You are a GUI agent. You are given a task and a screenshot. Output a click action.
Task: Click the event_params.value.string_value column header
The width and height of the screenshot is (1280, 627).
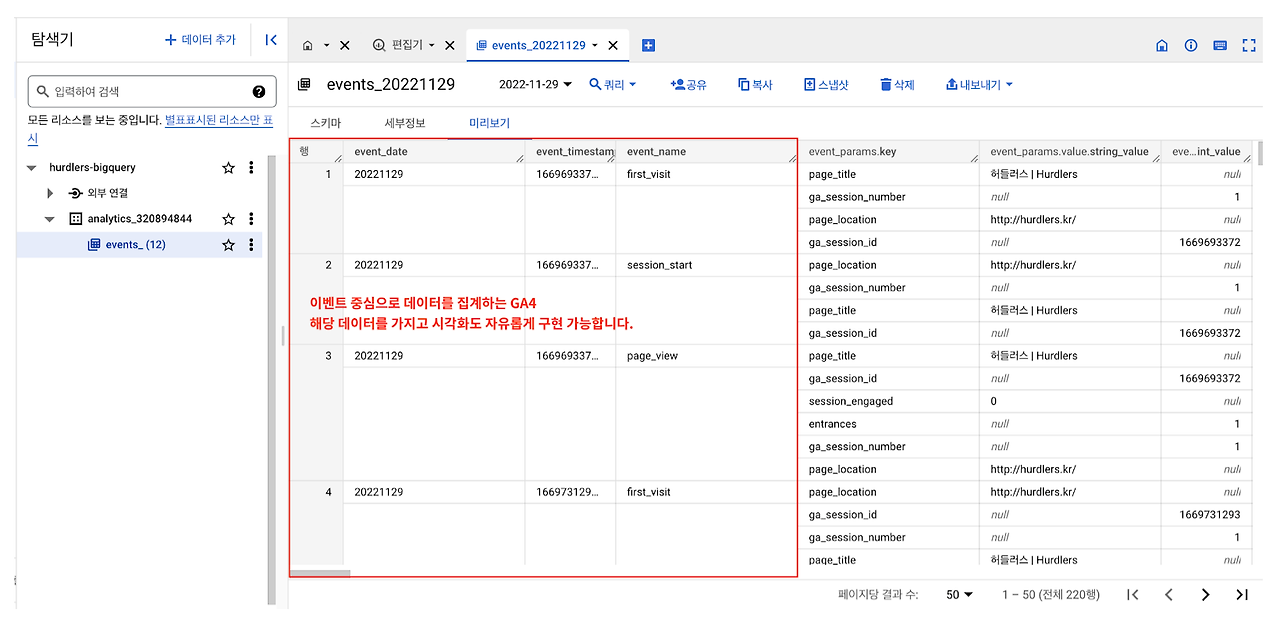pyautogui.click(x=1070, y=152)
